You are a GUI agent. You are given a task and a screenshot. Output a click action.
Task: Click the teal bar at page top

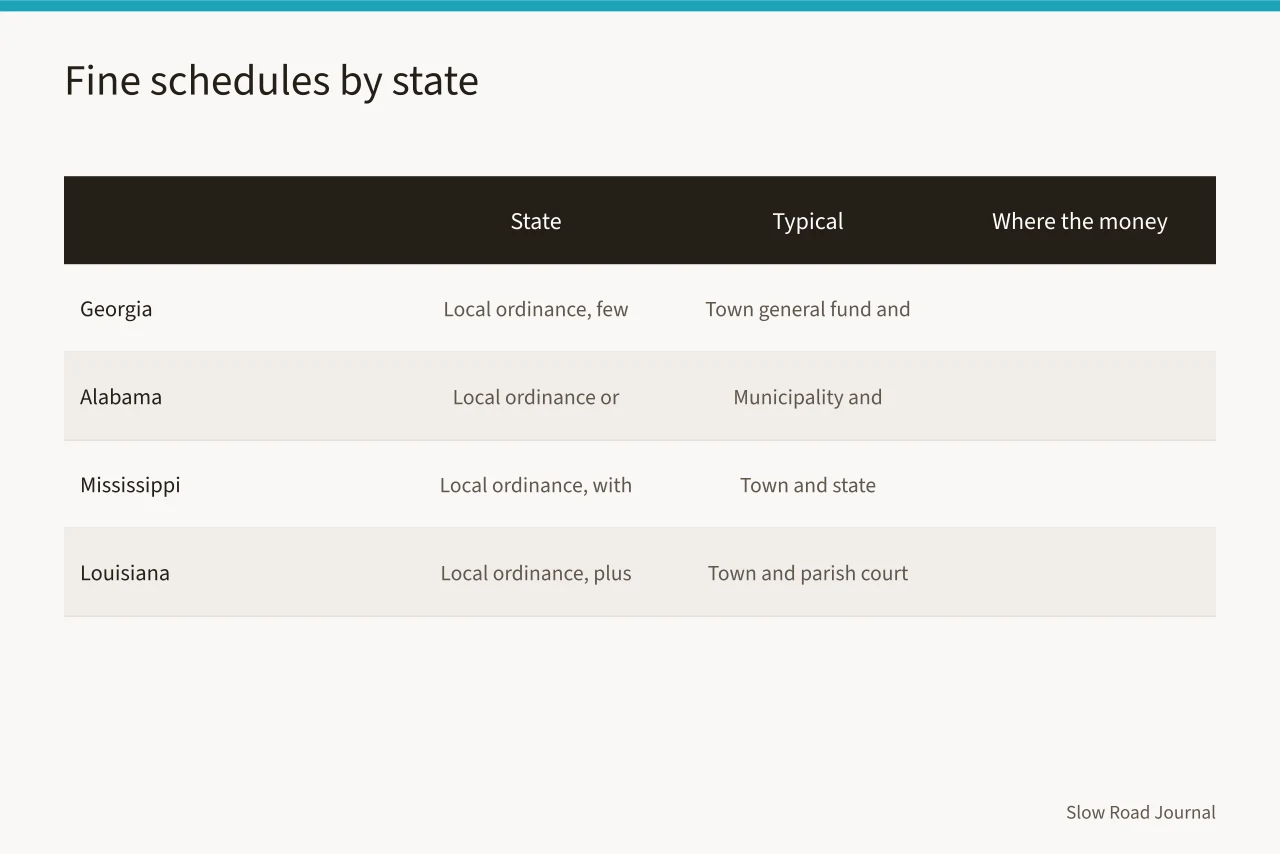pos(640,5)
